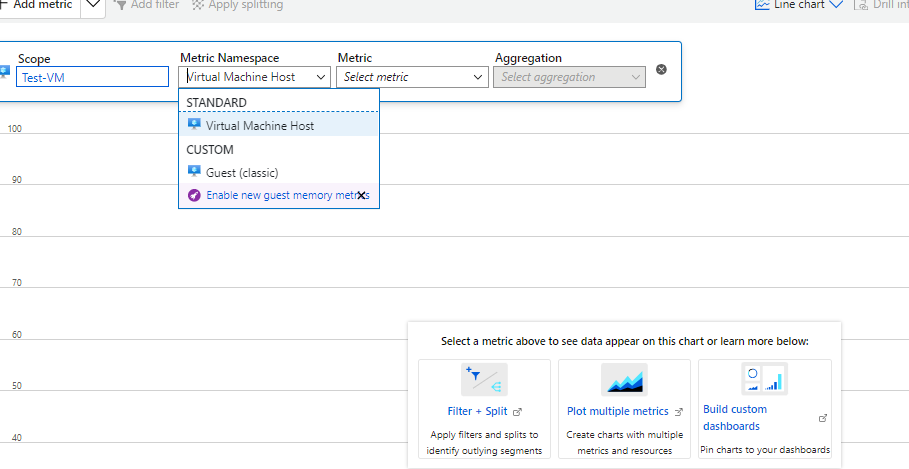Click the Build custom dashboards thumbnail

tap(765, 379)
